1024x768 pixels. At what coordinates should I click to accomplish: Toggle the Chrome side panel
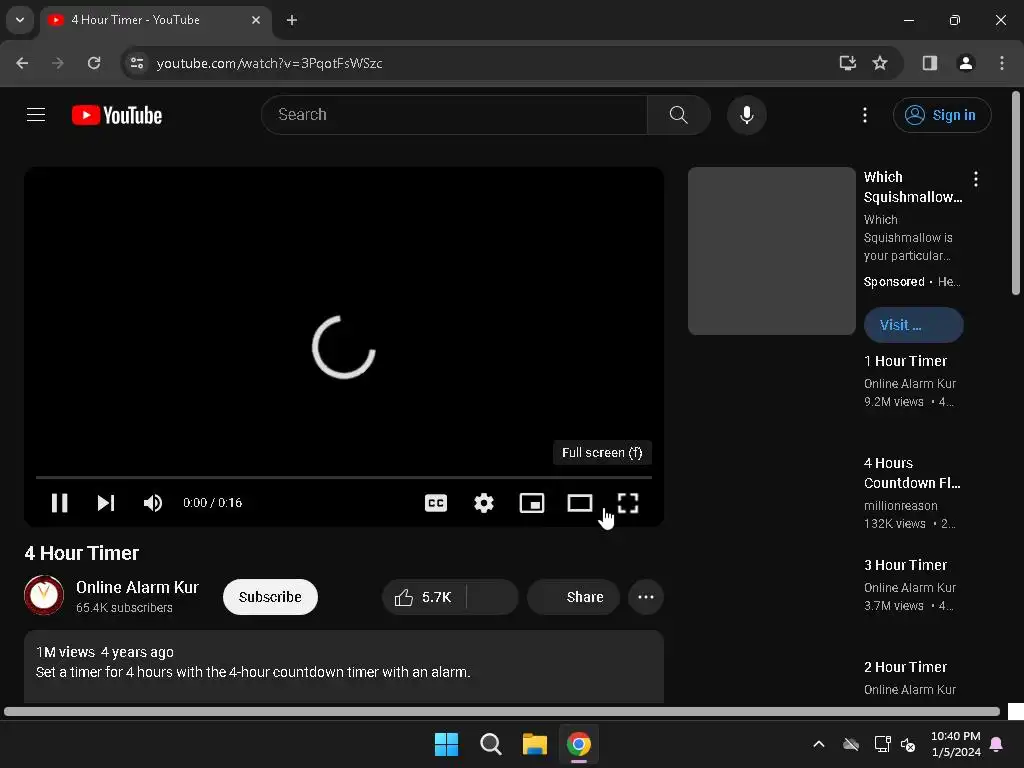[930, 63]
